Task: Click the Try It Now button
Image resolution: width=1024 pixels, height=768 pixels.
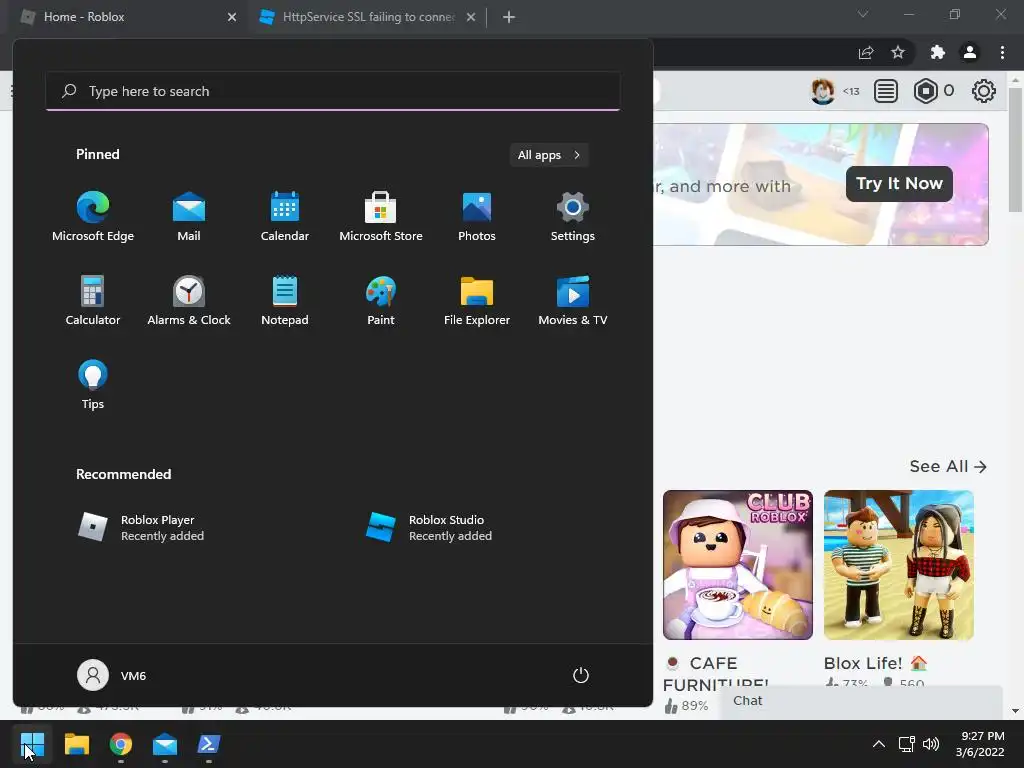Action: click(899, 184)
